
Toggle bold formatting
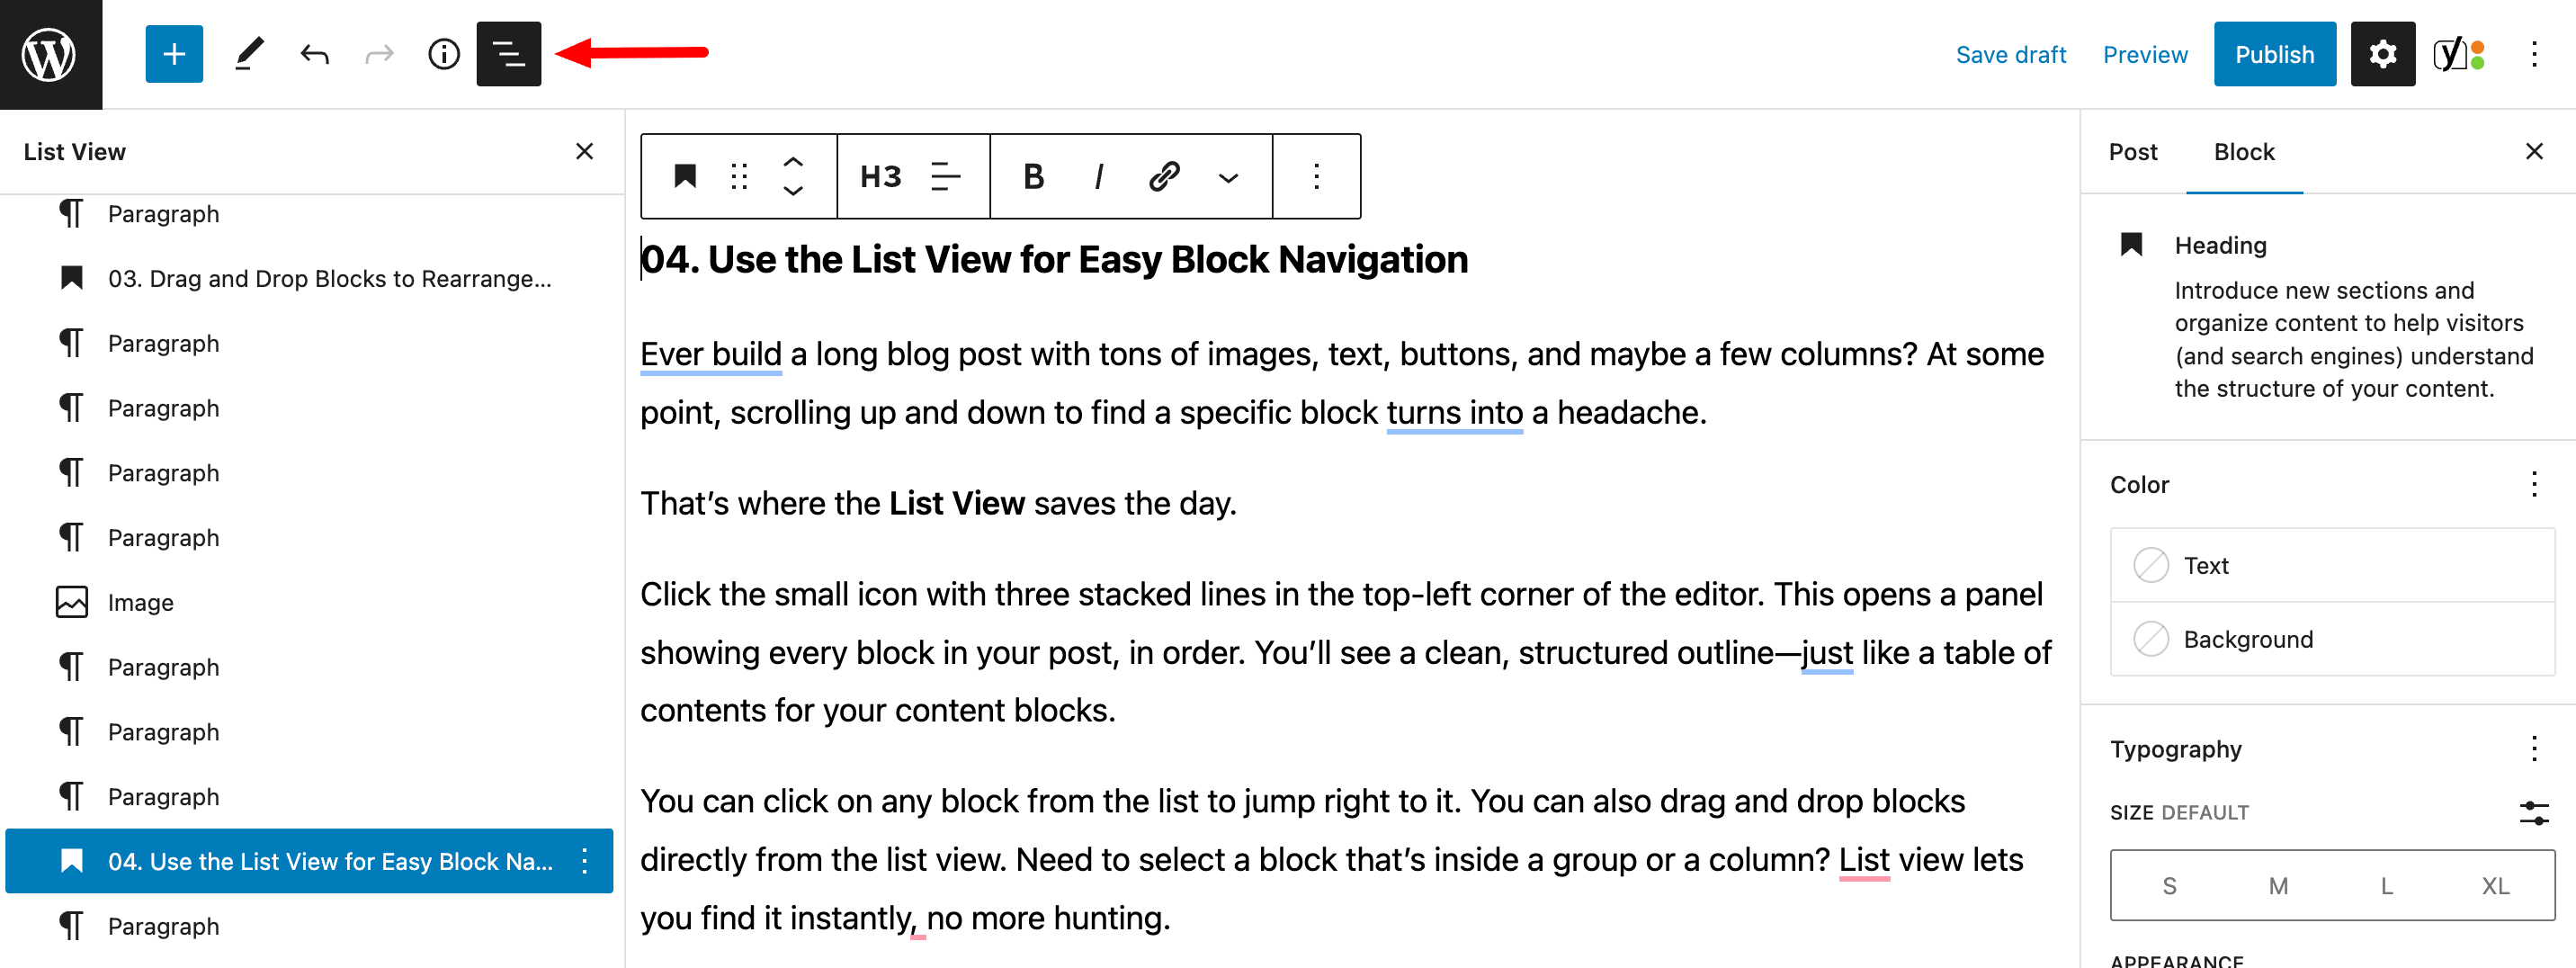(x=1034, y=176)
